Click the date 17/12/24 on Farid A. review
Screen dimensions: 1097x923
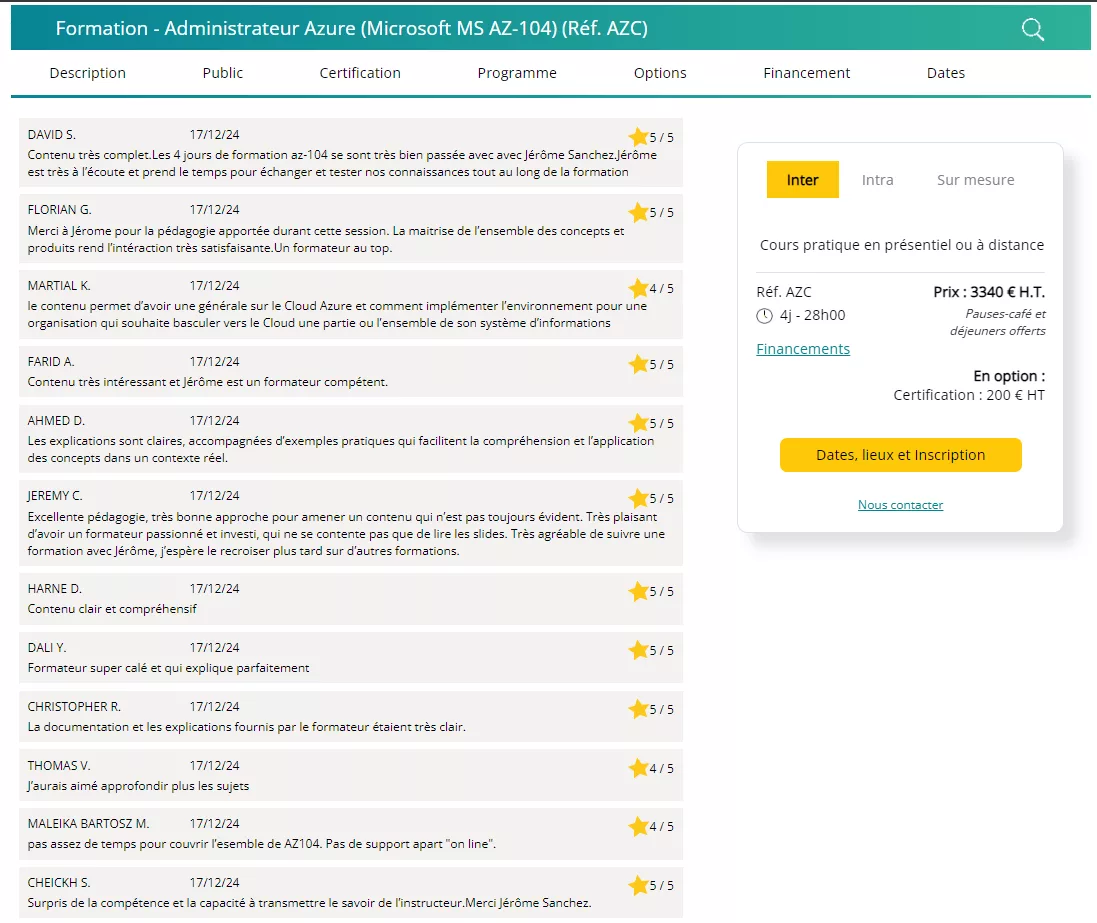214,361
